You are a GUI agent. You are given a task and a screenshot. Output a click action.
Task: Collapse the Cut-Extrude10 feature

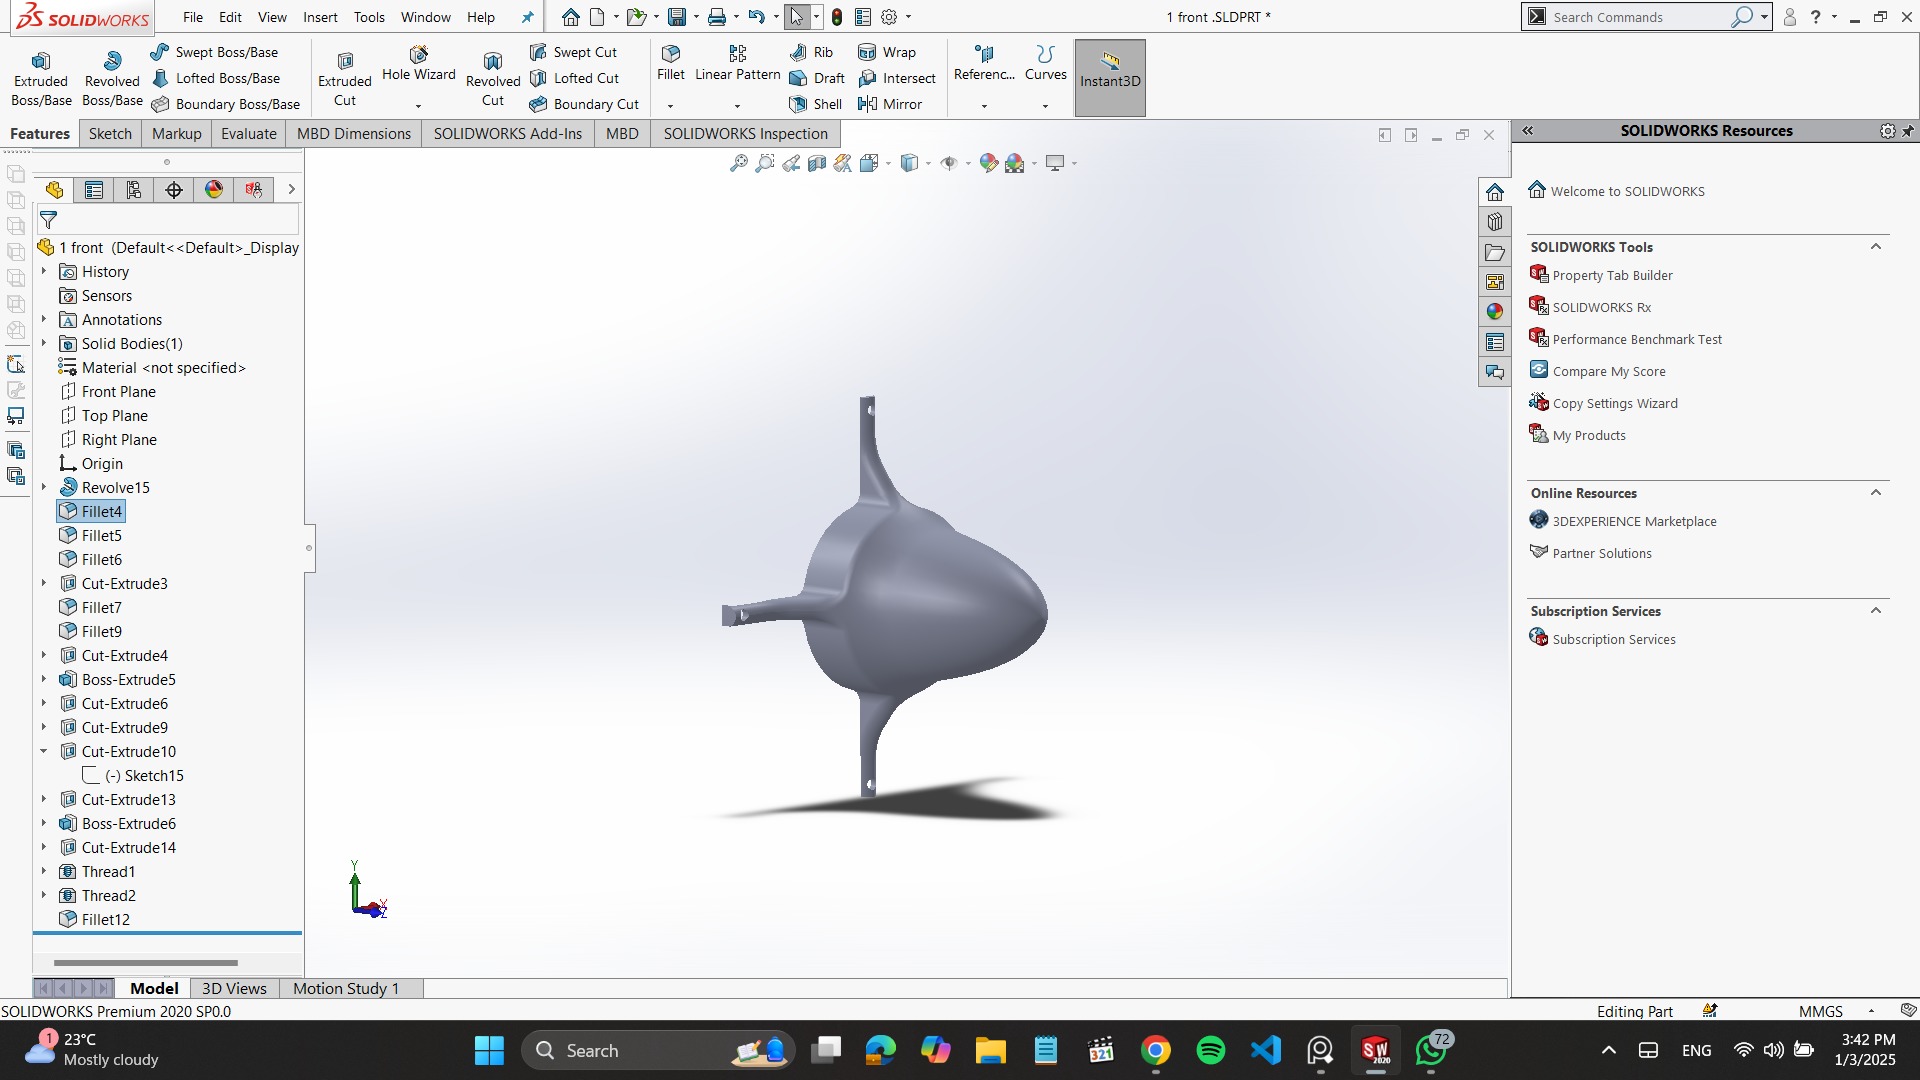(44, 751)
